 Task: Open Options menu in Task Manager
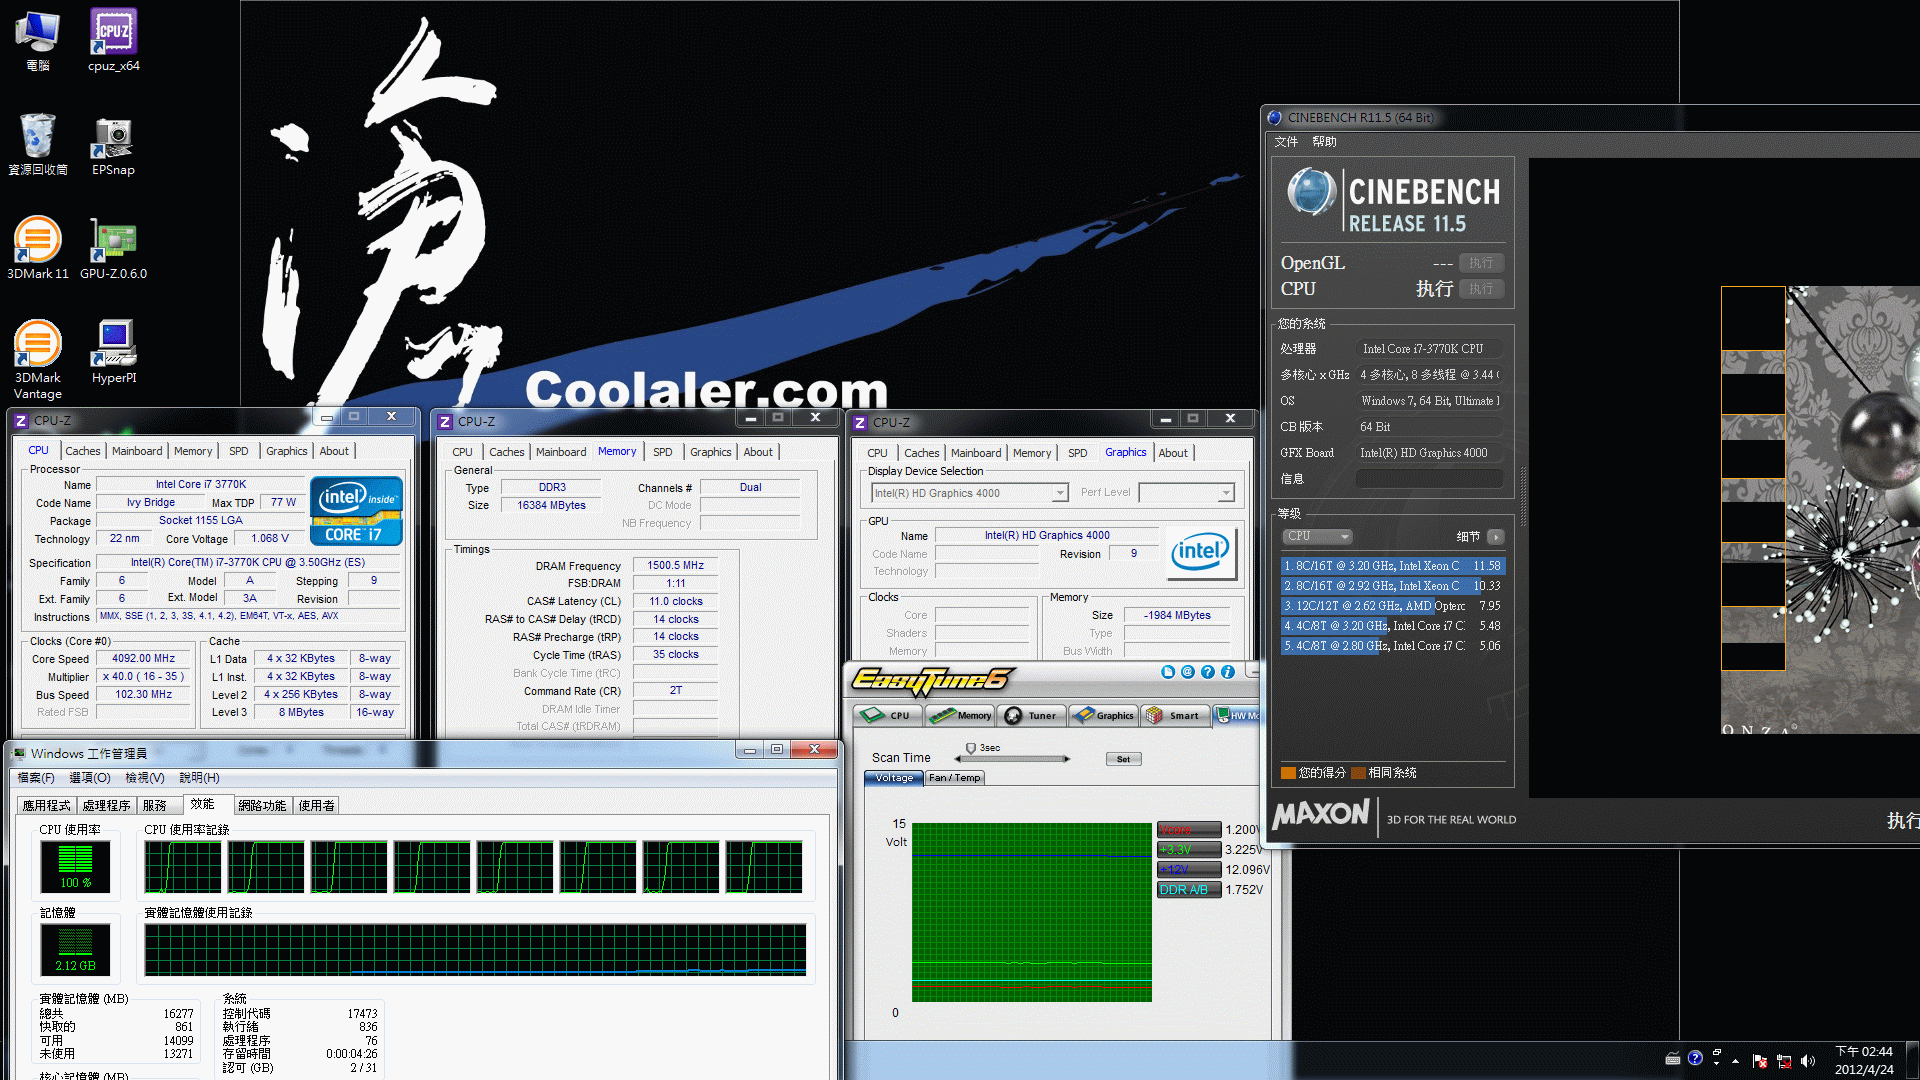[x=90, y=778]
